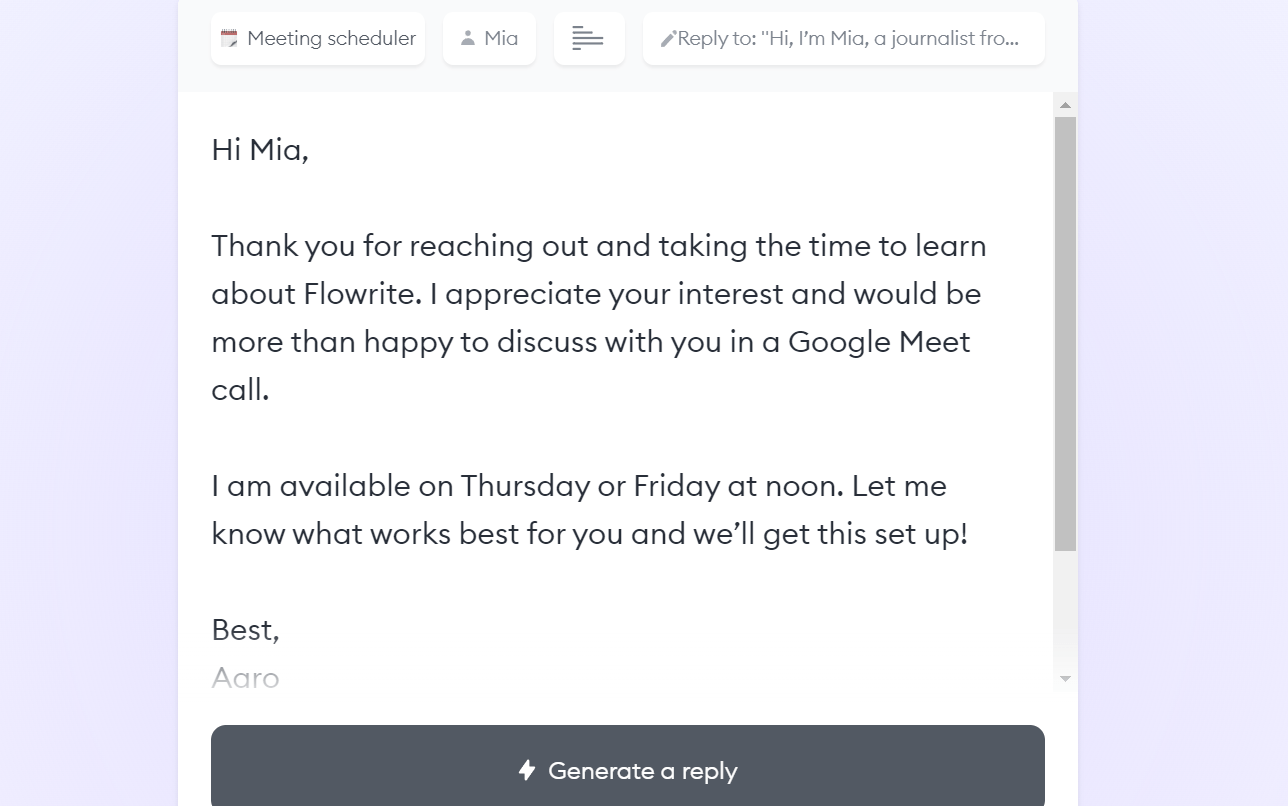Click the "Best," sign-off line
The width and height of the screenshot is (1288, 806).
click(x=245, y=630)
